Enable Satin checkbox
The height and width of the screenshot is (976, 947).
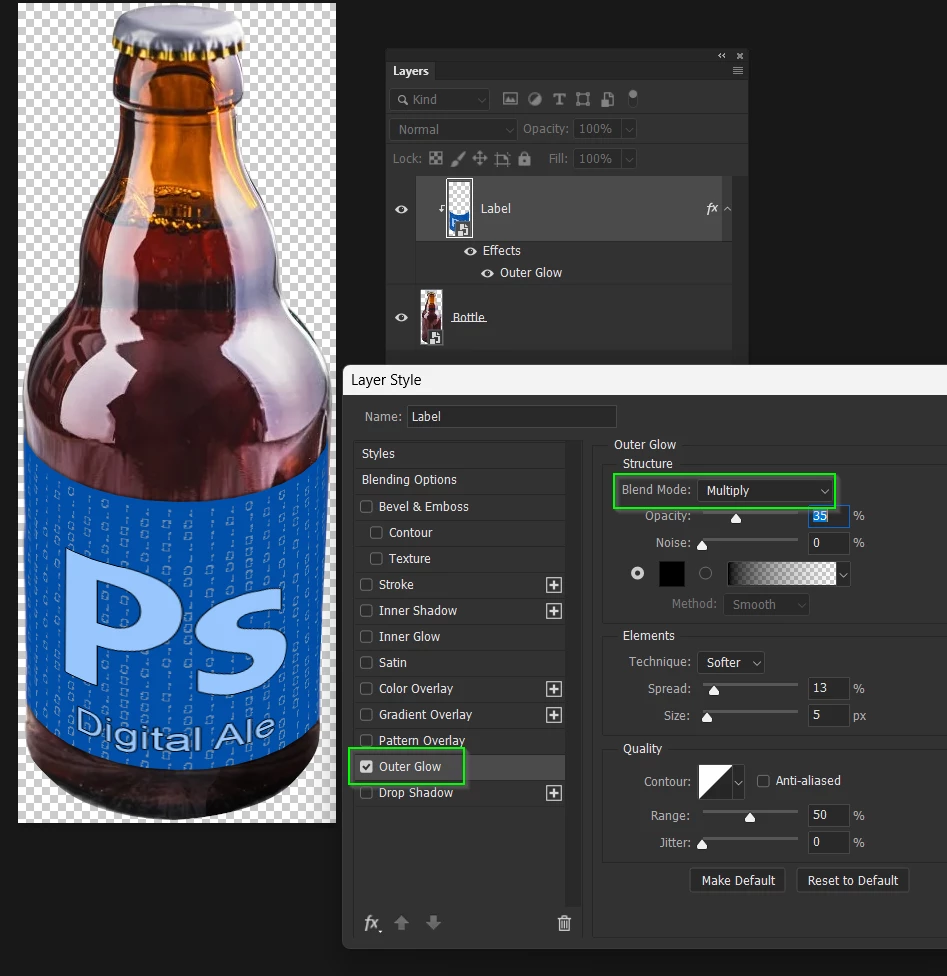[366, 662]
